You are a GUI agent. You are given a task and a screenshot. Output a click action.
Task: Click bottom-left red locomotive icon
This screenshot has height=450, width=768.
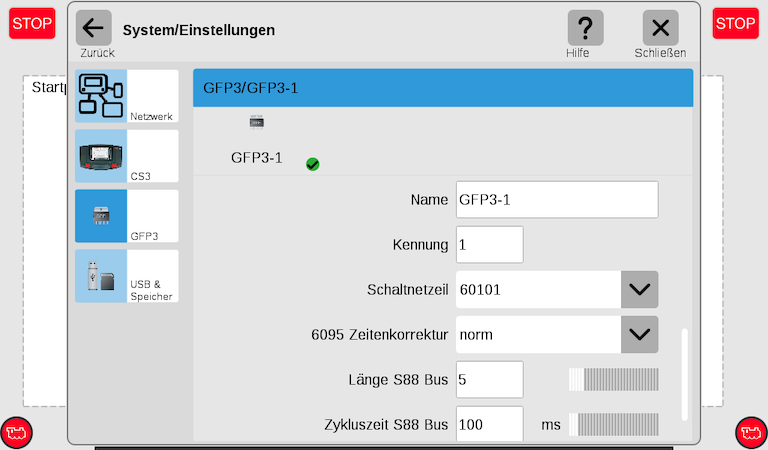[17, 432]
